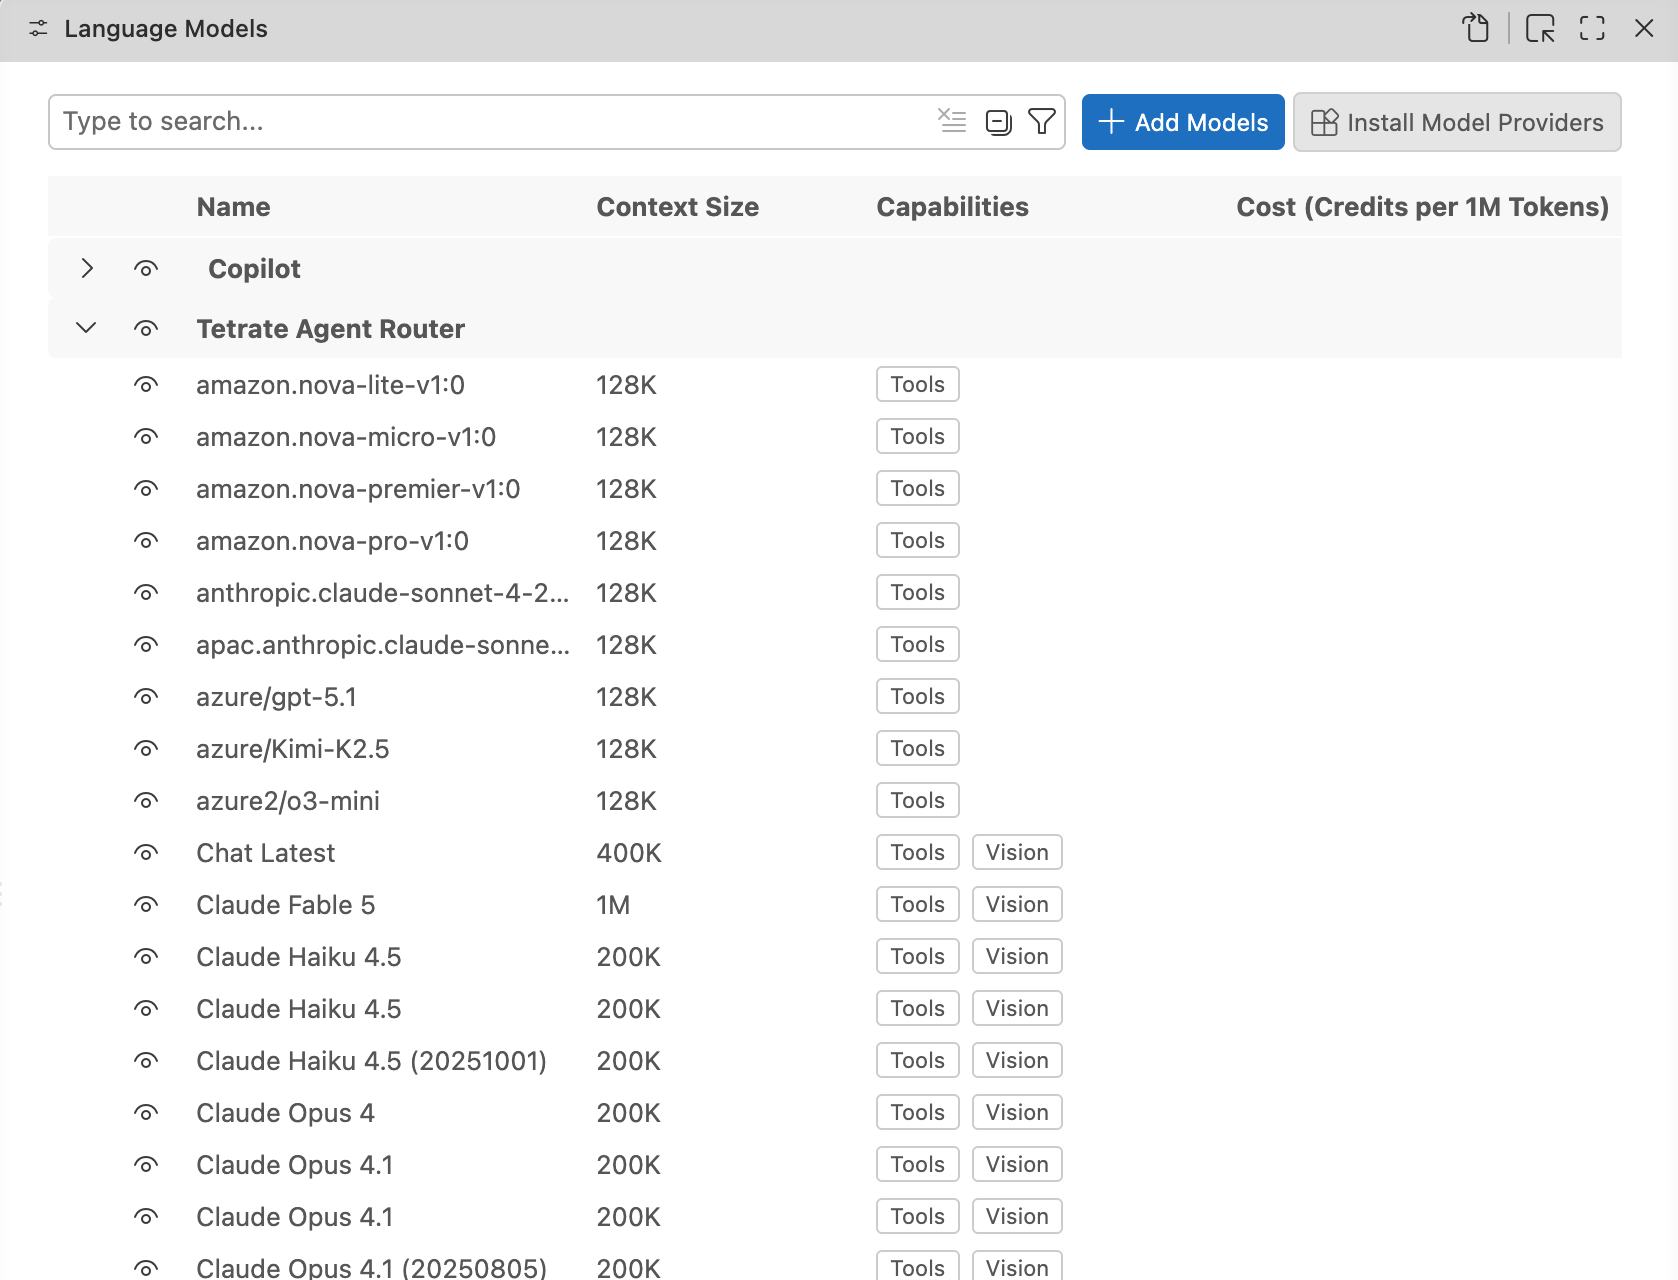The image size is (1678, 1280).
Task: Click the 200K value for Claude Opus 4
Action: point(628,1112)
